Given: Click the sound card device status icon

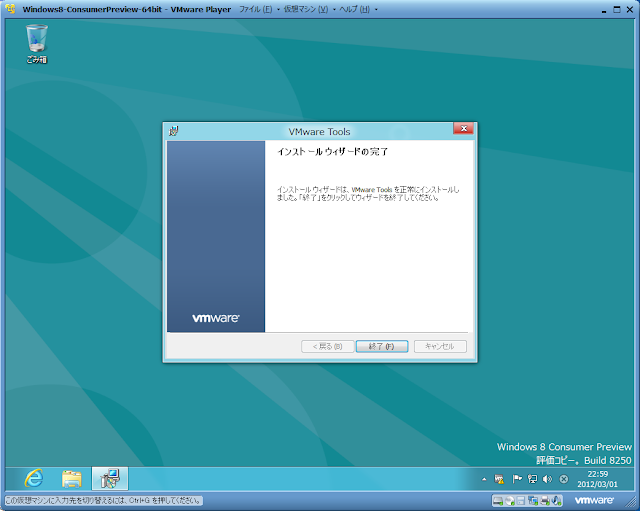Looking at the screenshot, I should click(556, 500).
